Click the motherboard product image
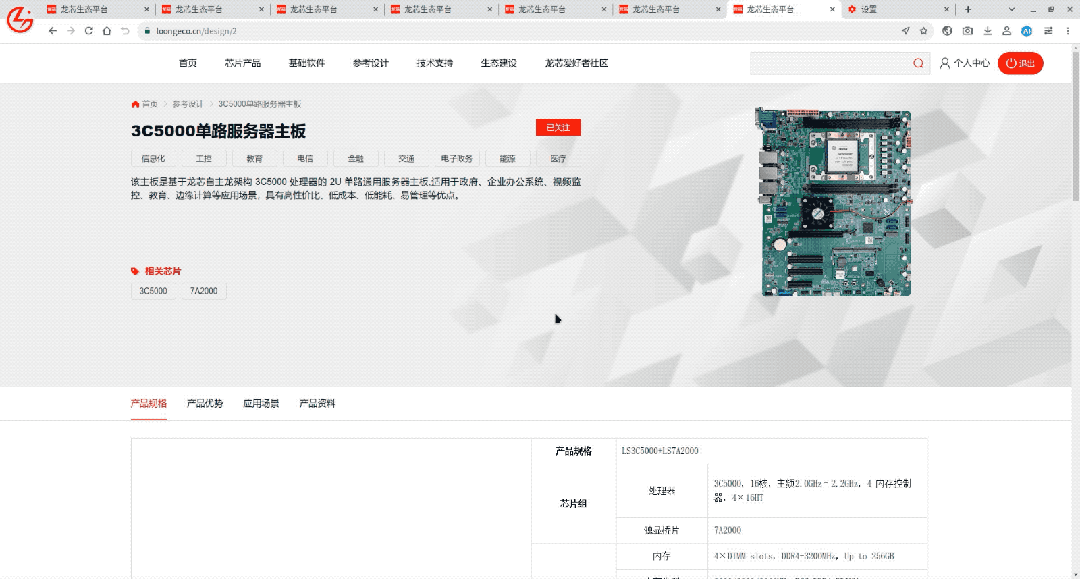Screen dimensions: 1080x579 coord(833,202)
